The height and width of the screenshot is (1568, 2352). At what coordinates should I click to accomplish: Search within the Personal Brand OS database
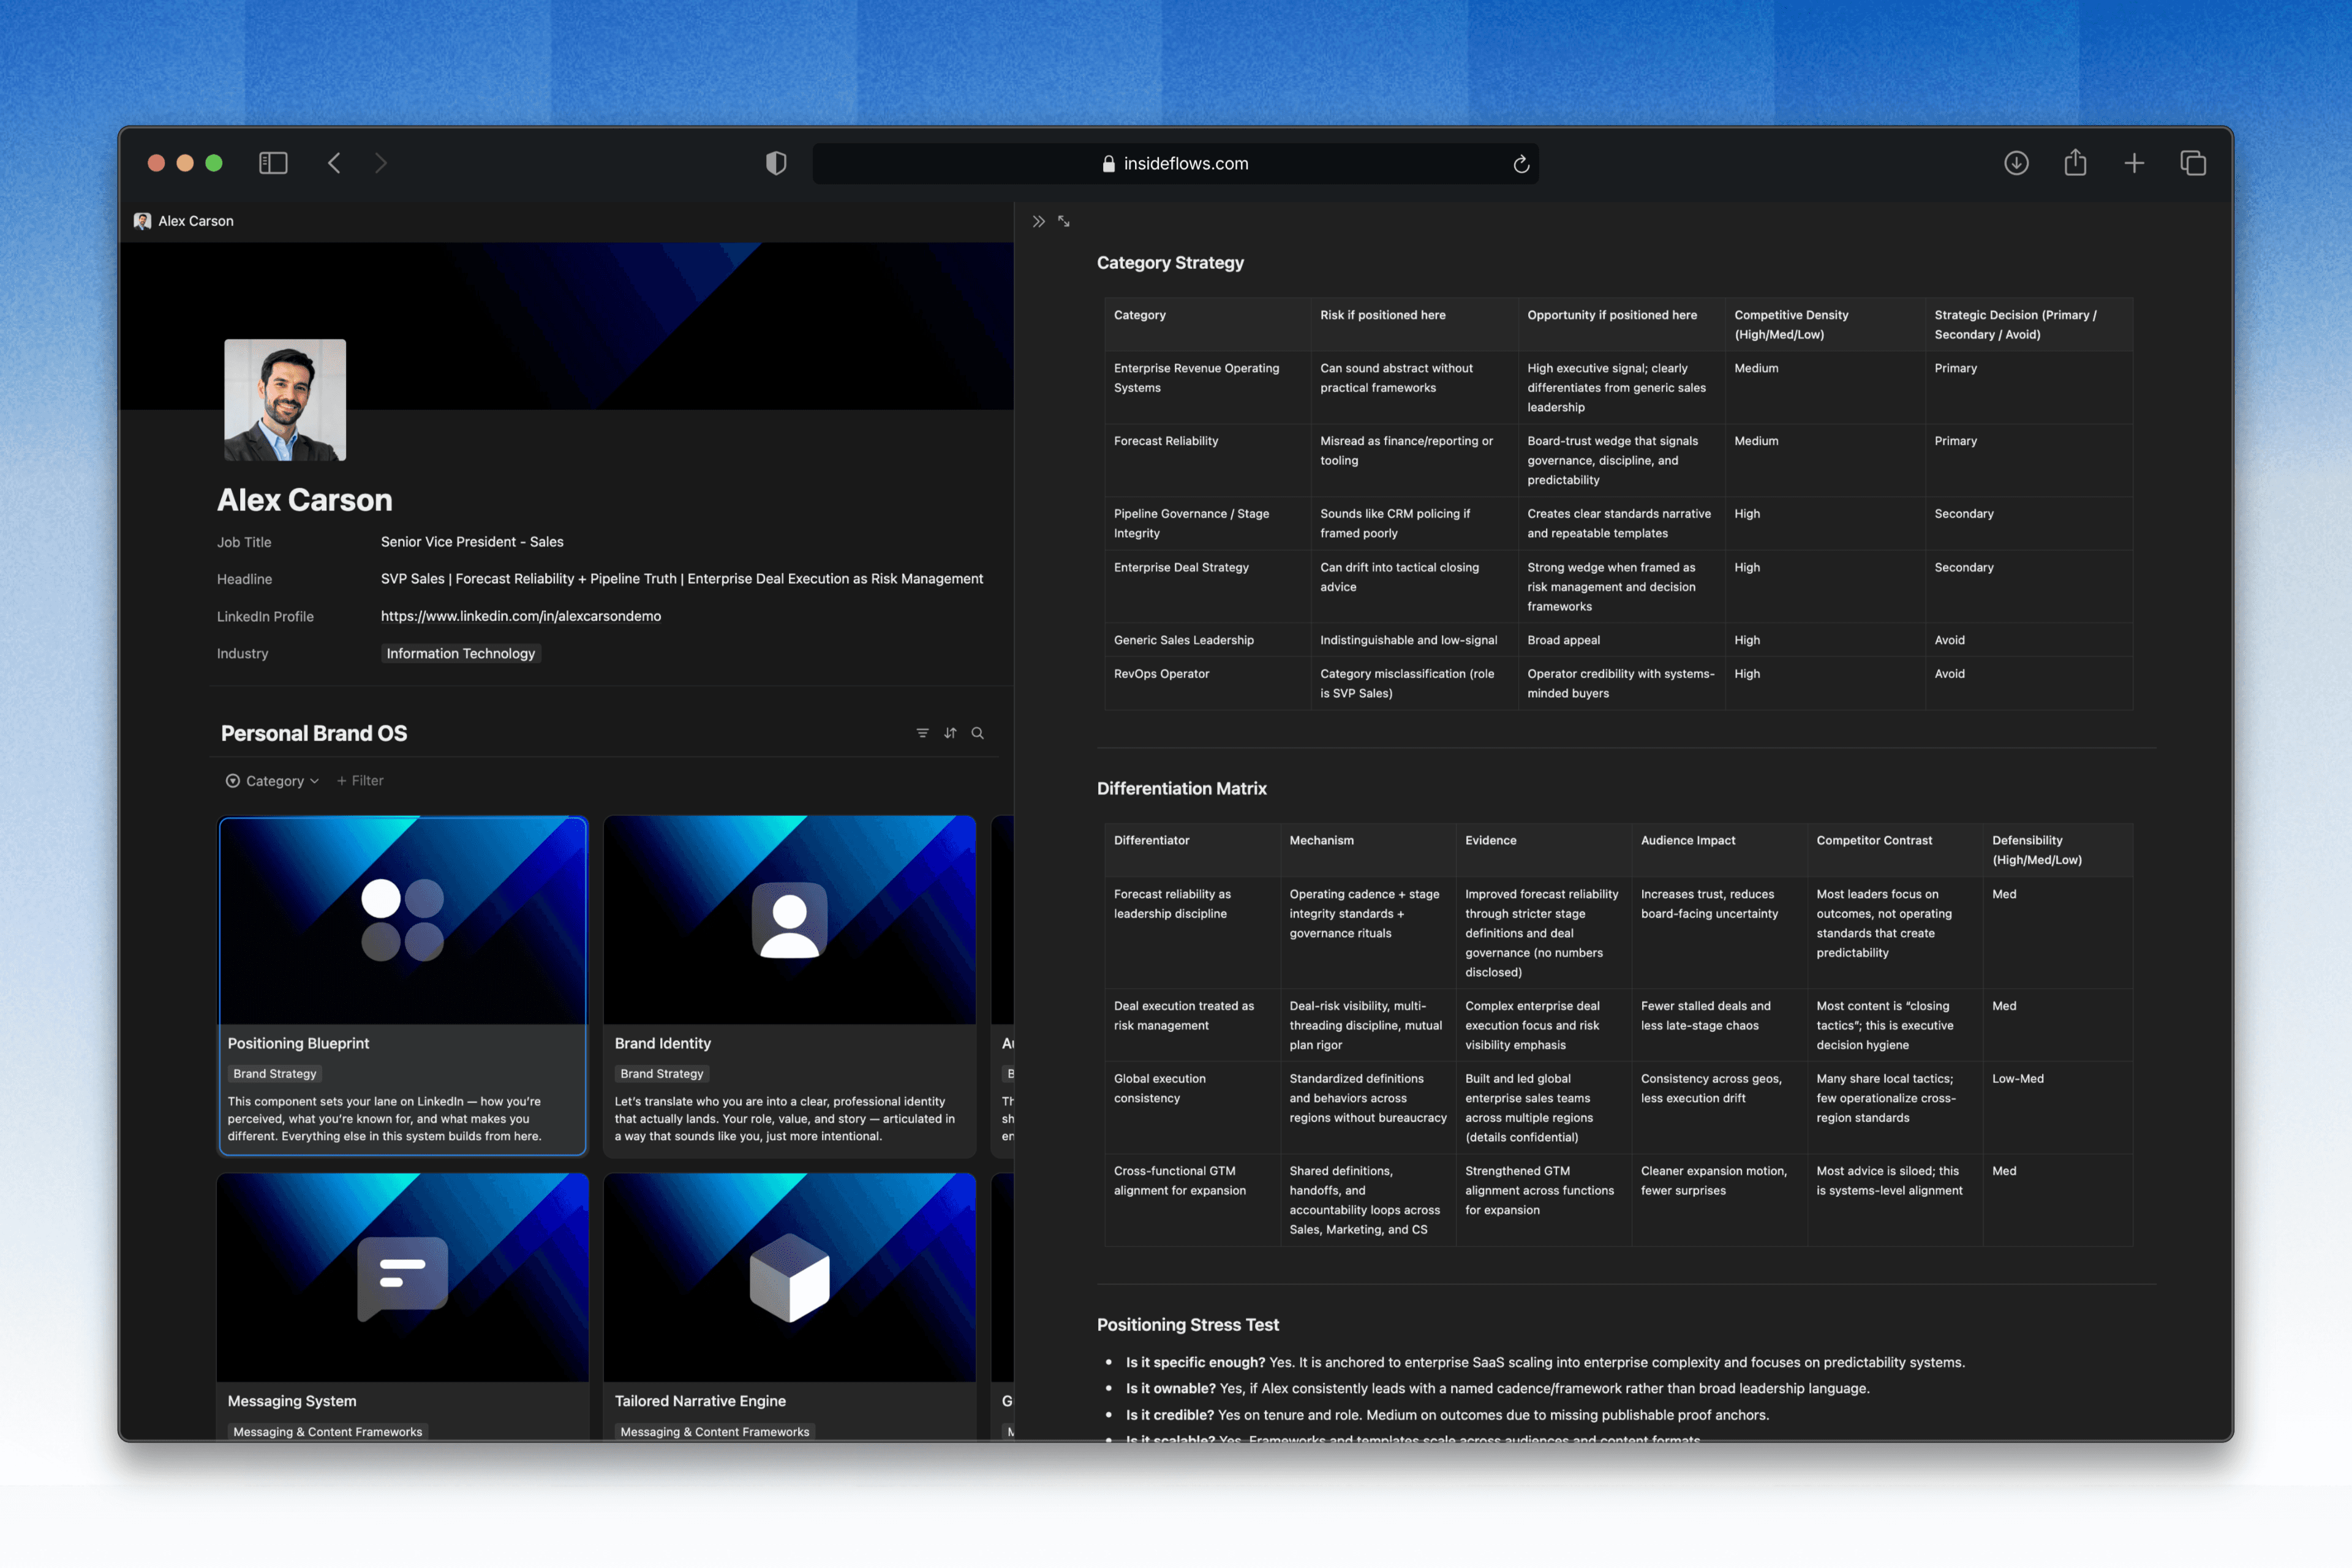point(978,733)
